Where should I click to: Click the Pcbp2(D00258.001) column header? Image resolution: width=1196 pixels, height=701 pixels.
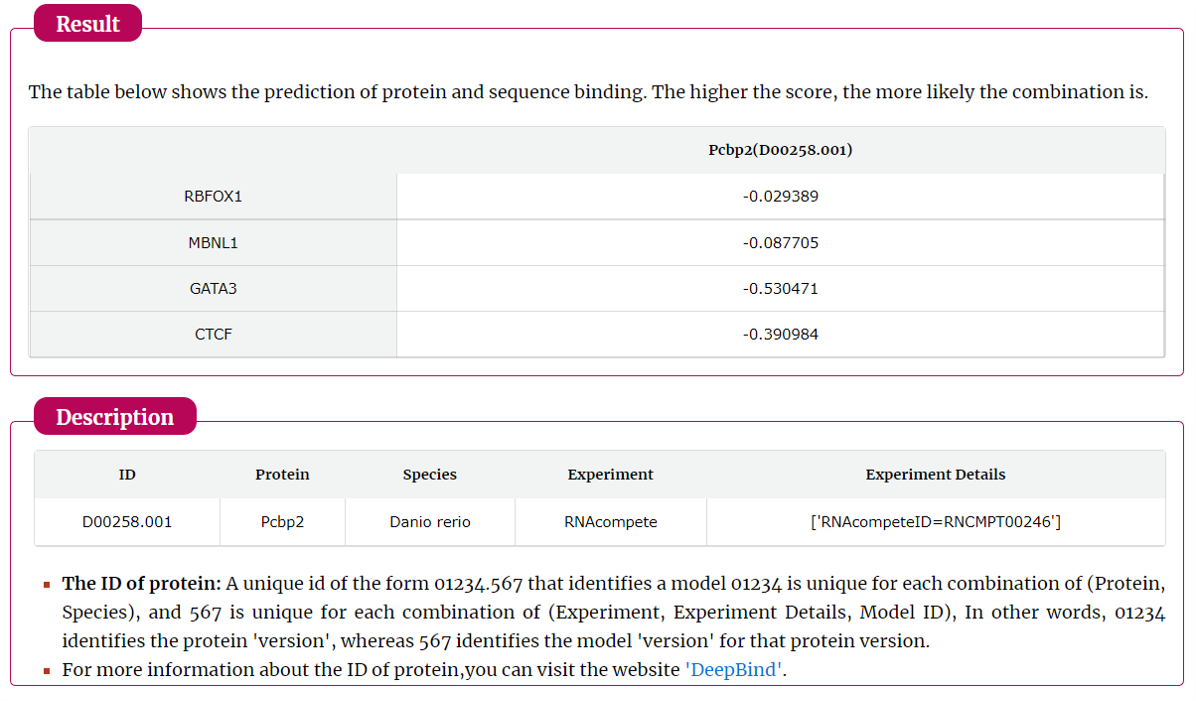(x=780, y=150)
